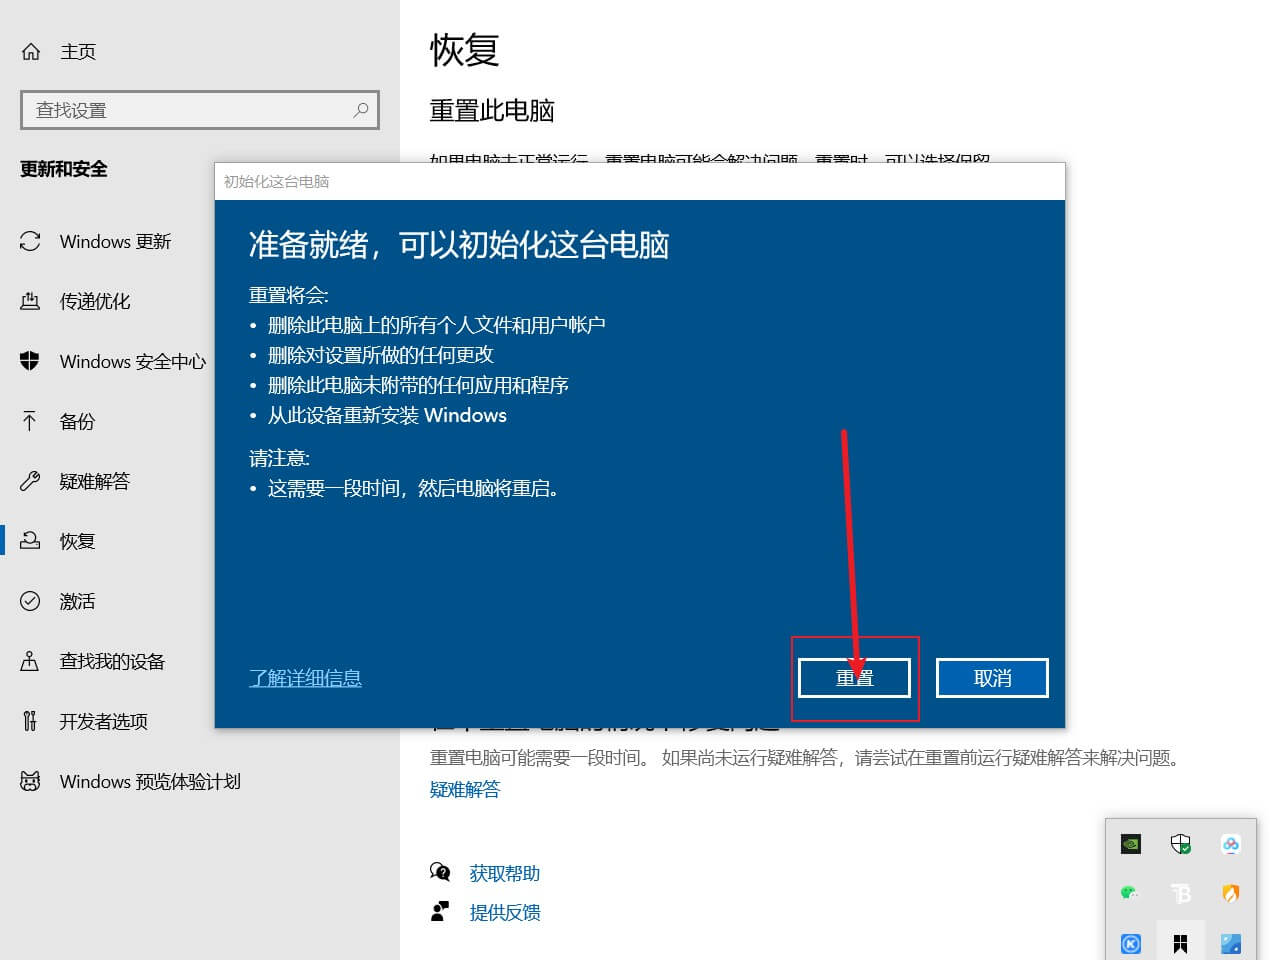The width and height of the screenshot is (1280, 960).
Task: Open the blue K tray icon
Action: click(x=1131, y=943)
